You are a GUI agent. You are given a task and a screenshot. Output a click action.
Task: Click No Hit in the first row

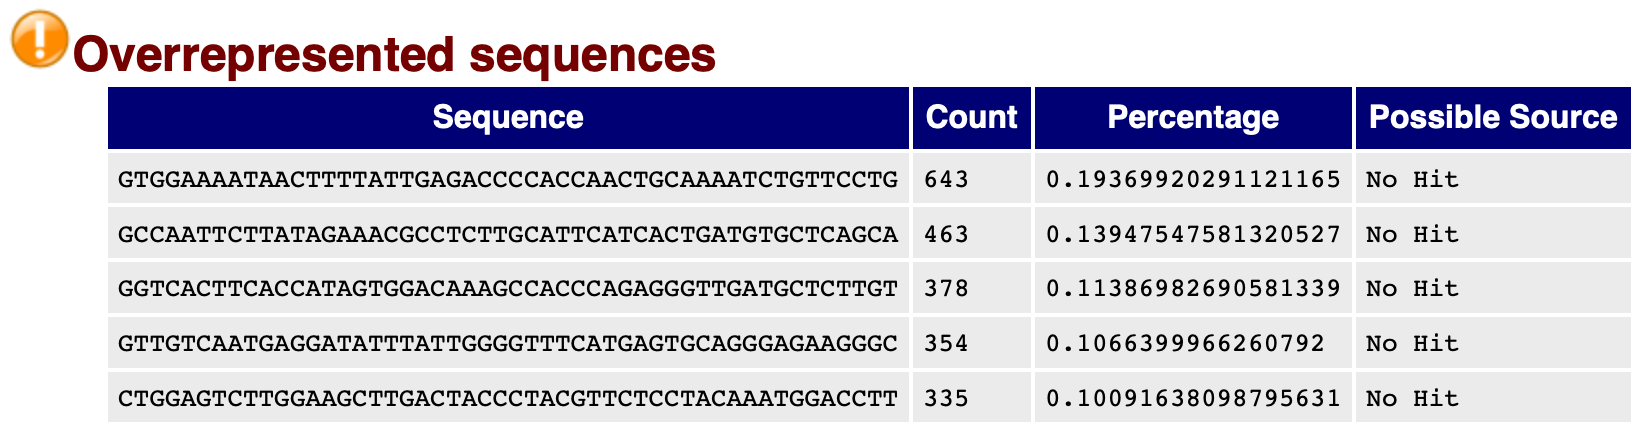point(1412,180)
